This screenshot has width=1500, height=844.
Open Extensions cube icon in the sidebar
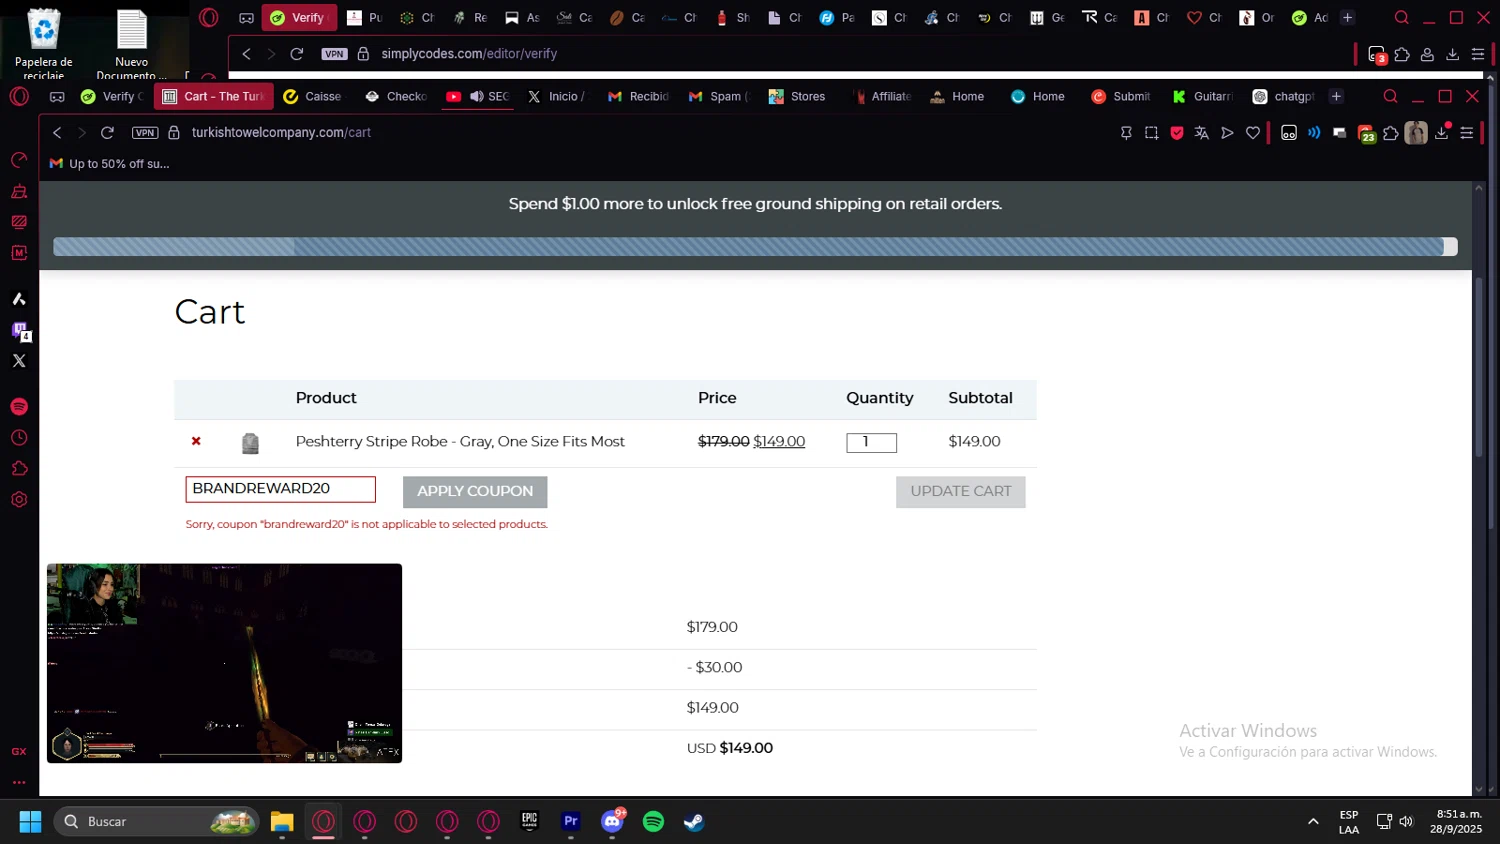(19, 469)
